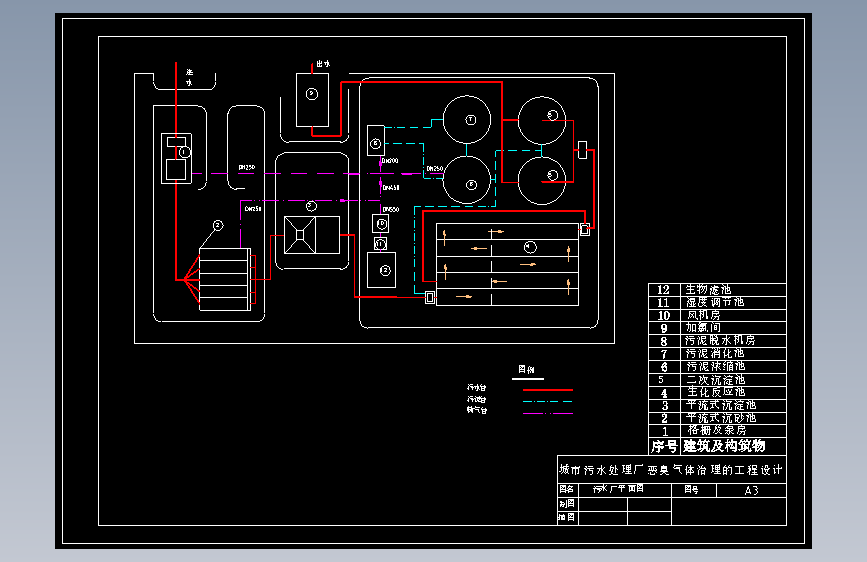
Task: Select the 二次沉淀池 table entry
Action: click(715, 379)
